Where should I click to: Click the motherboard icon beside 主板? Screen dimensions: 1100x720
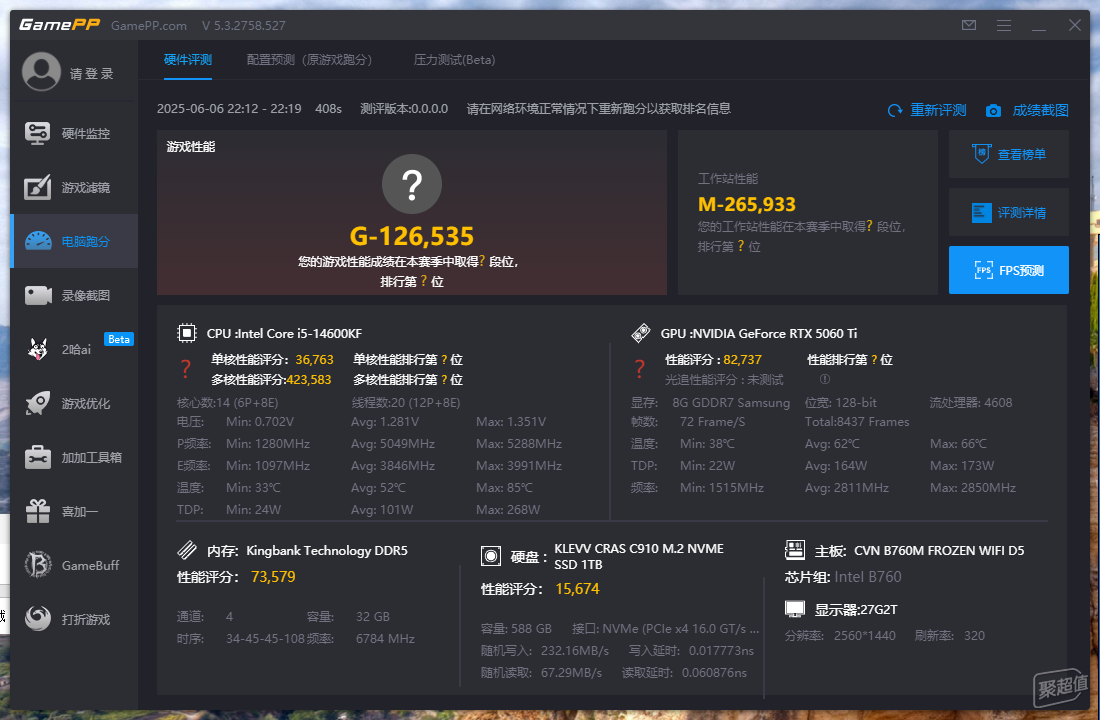(795, 550)
